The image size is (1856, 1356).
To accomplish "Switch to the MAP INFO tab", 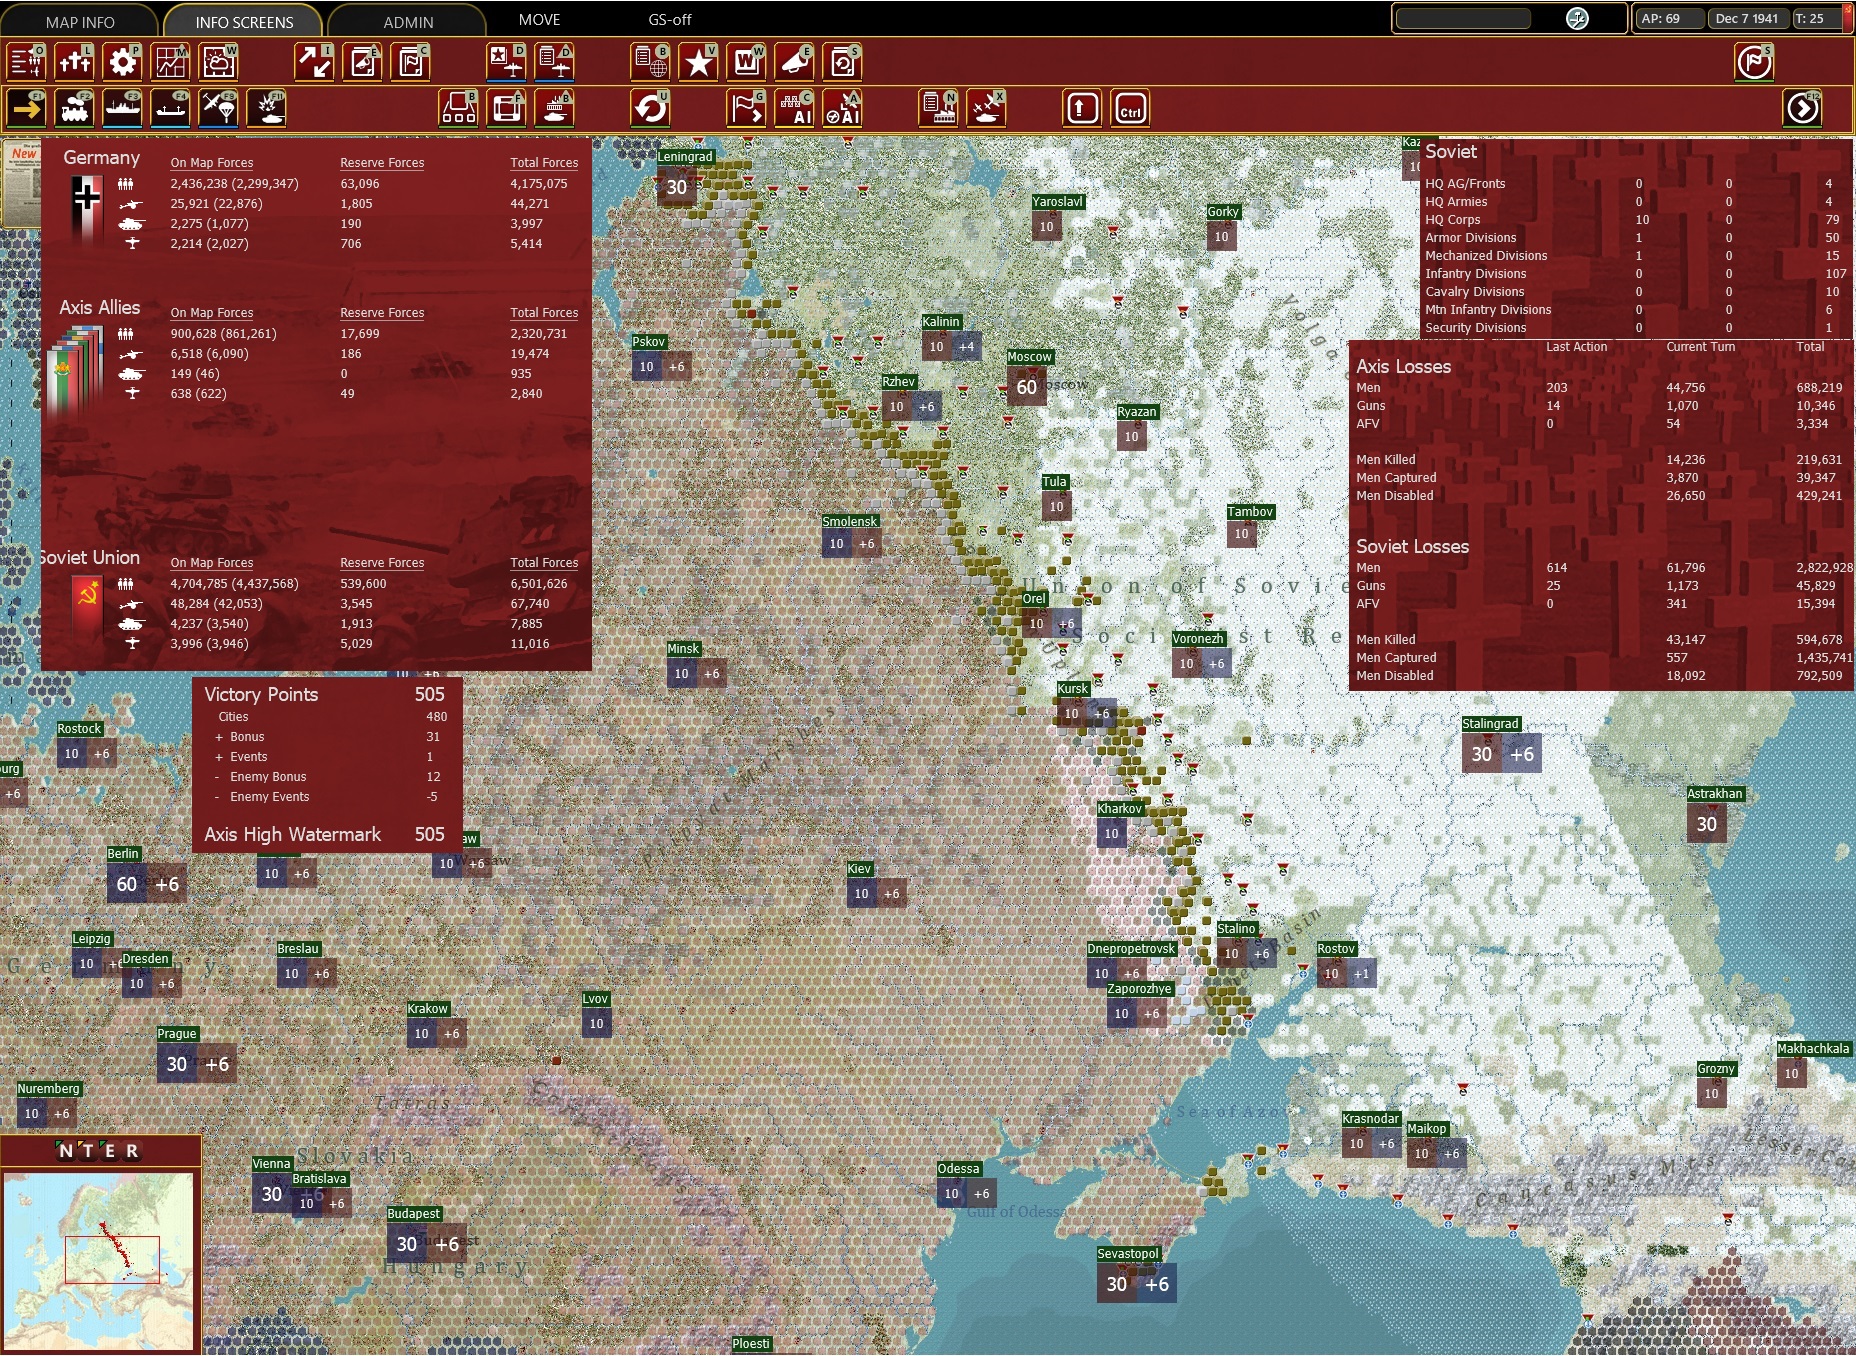I will [x=80, y=21].
